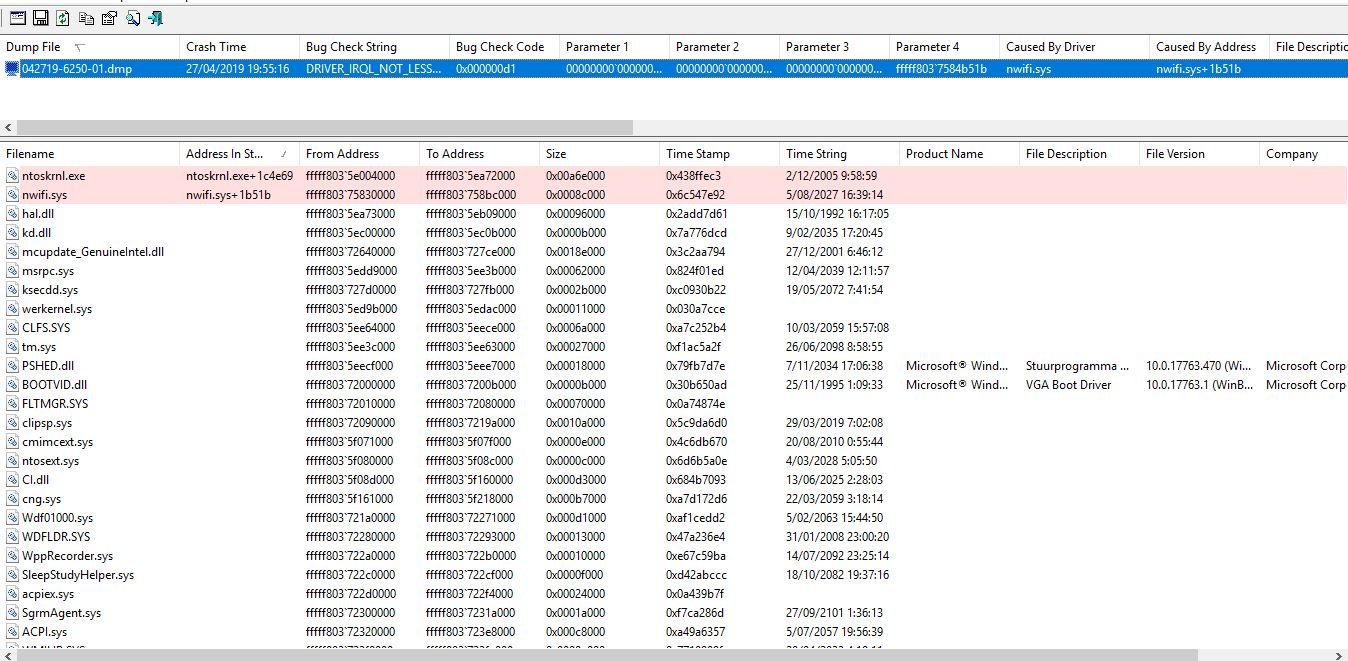Select the 042719-6250-01.dmp dump file row
This screenshot has width=1348, height=661.
76,69
